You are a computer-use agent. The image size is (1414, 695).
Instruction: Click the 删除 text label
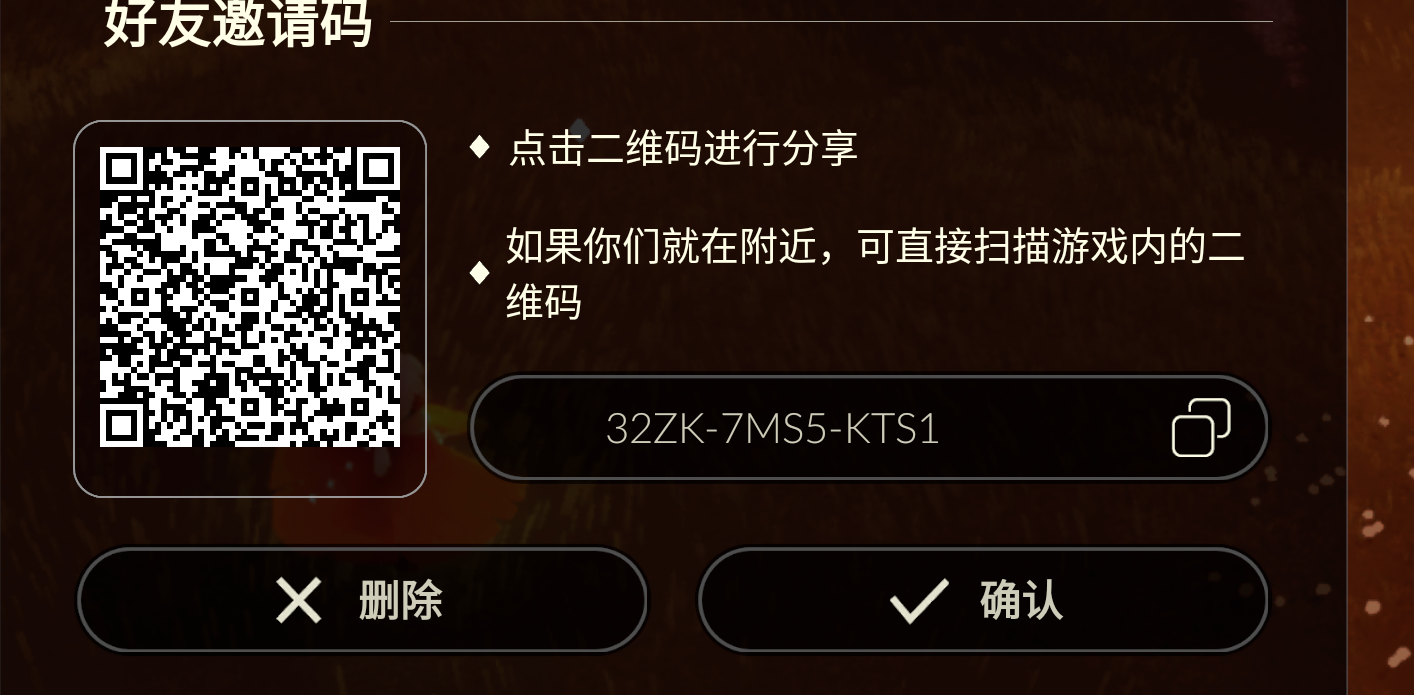[401, 601]
